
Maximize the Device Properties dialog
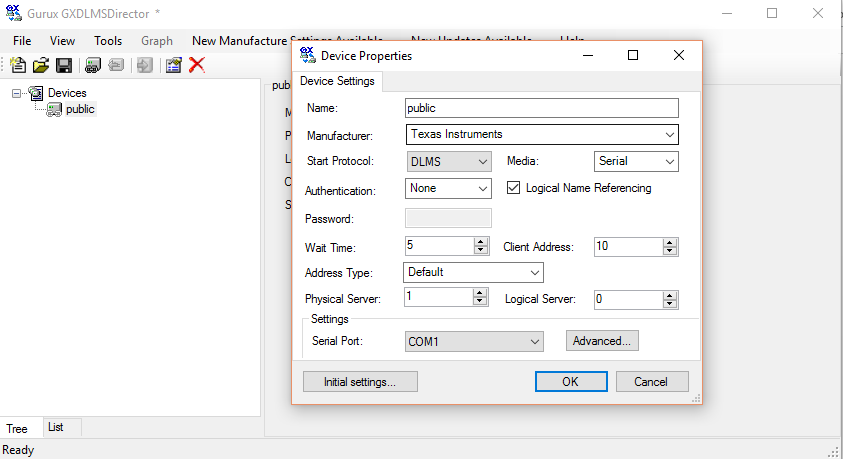(633, 55)
